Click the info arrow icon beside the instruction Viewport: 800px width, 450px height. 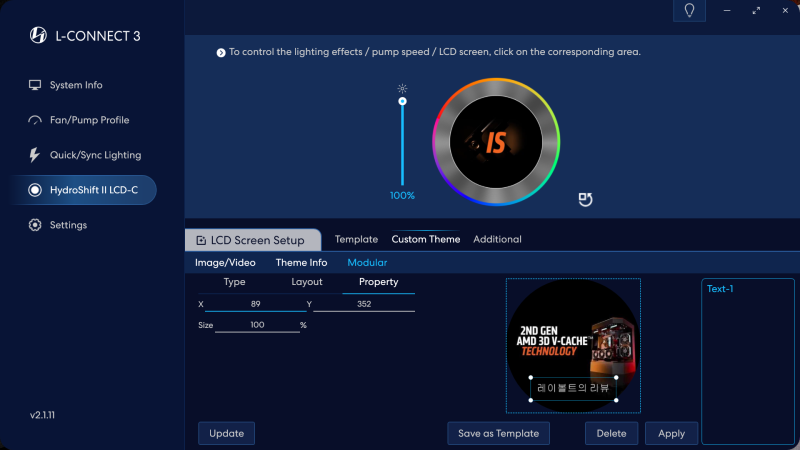pyautogui.click(x=221, y=53)
